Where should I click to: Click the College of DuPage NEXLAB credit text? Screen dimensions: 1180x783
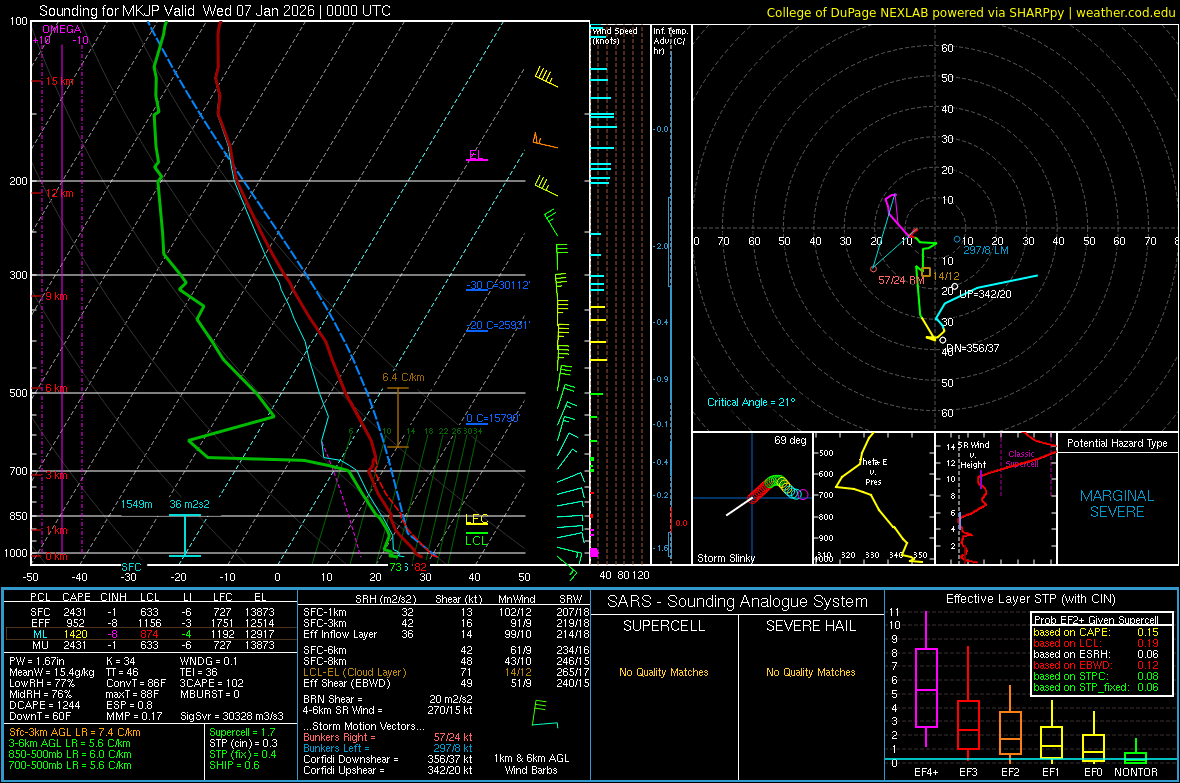pyautogui.click(x=970, y=12)
